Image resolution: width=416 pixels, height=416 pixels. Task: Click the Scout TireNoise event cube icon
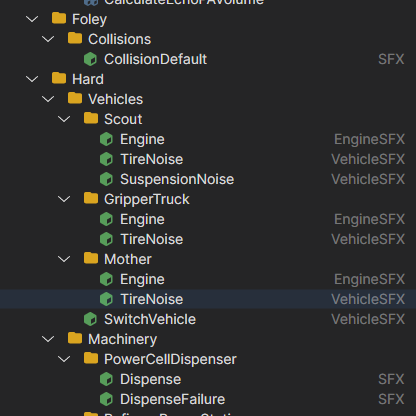pyautogui.click(x=106, y=159)
